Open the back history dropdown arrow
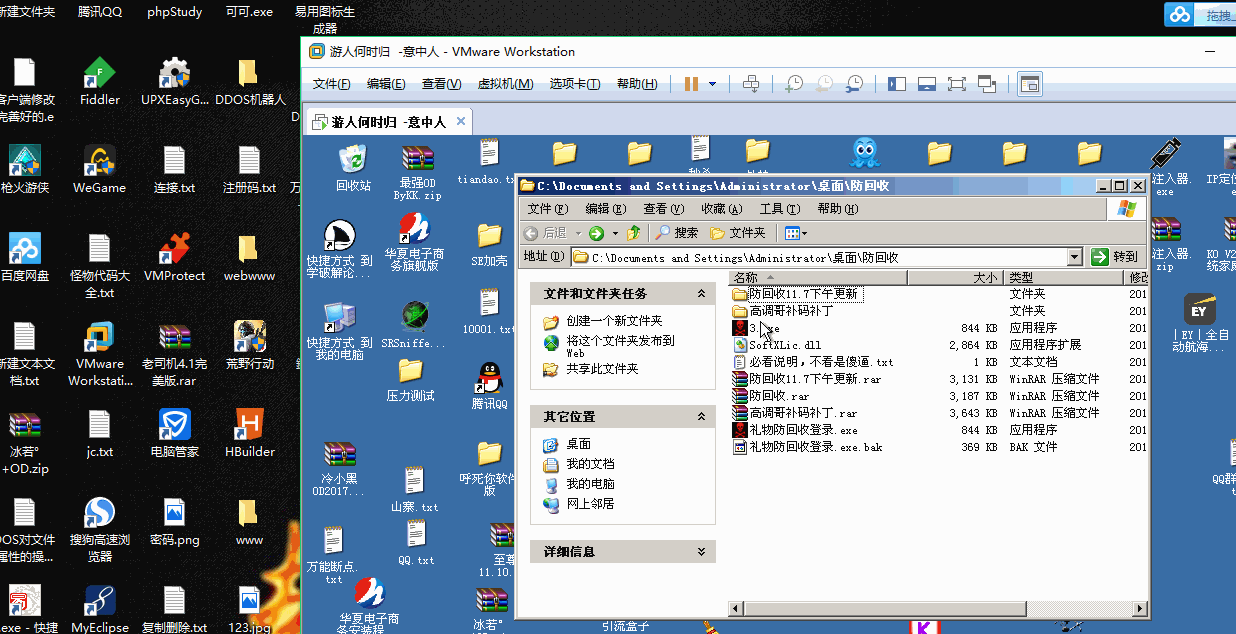Viewport: 1236px width, 634px height. pyautogui.click(x=577, y=233)
